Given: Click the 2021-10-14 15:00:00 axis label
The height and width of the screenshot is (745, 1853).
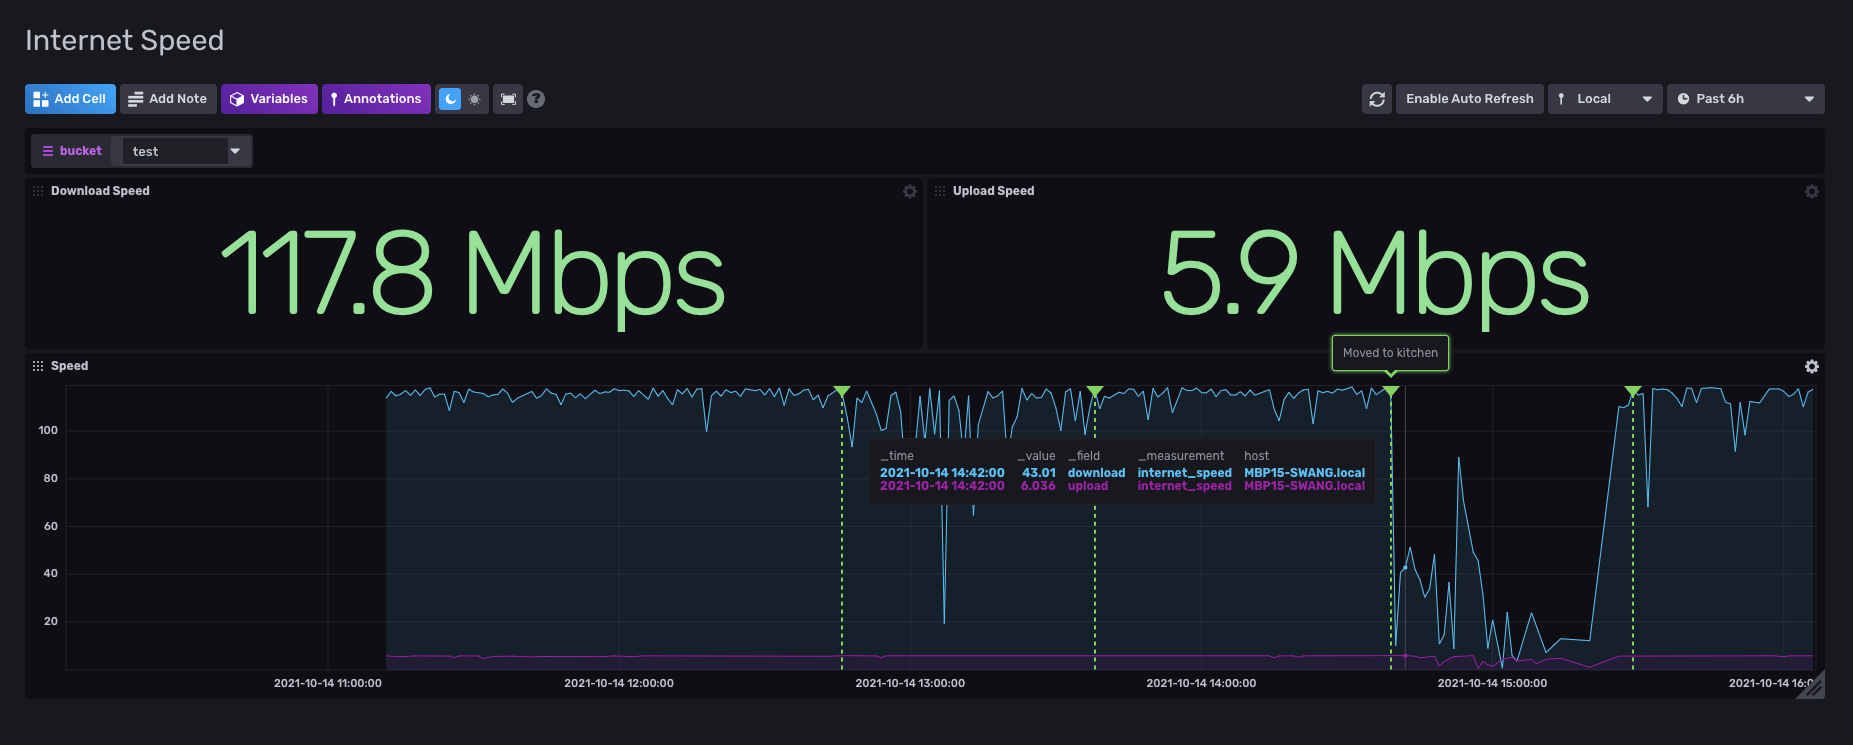Looking at the screenshot, I should coord(1492,683).
